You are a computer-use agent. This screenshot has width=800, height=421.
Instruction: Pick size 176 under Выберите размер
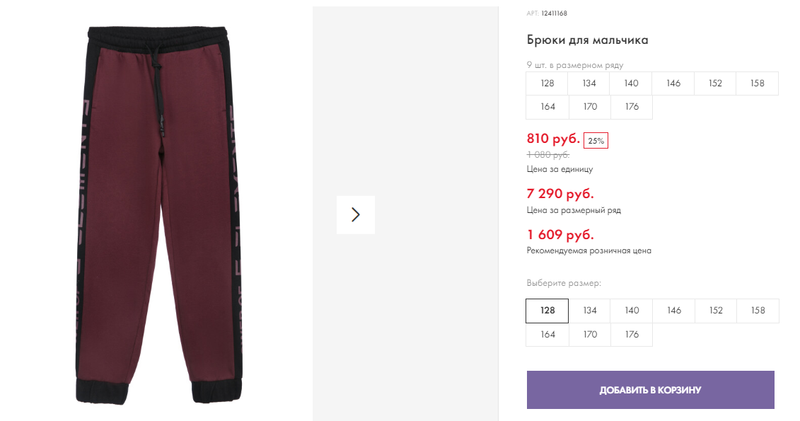(x=632, y=335)
